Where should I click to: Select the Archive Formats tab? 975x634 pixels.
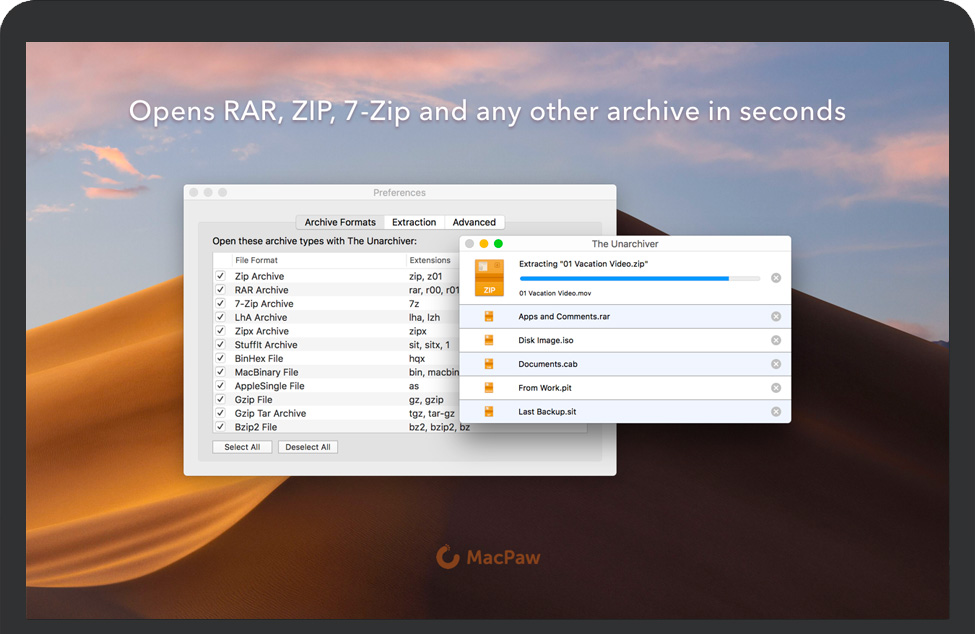[x=340, y=222]
